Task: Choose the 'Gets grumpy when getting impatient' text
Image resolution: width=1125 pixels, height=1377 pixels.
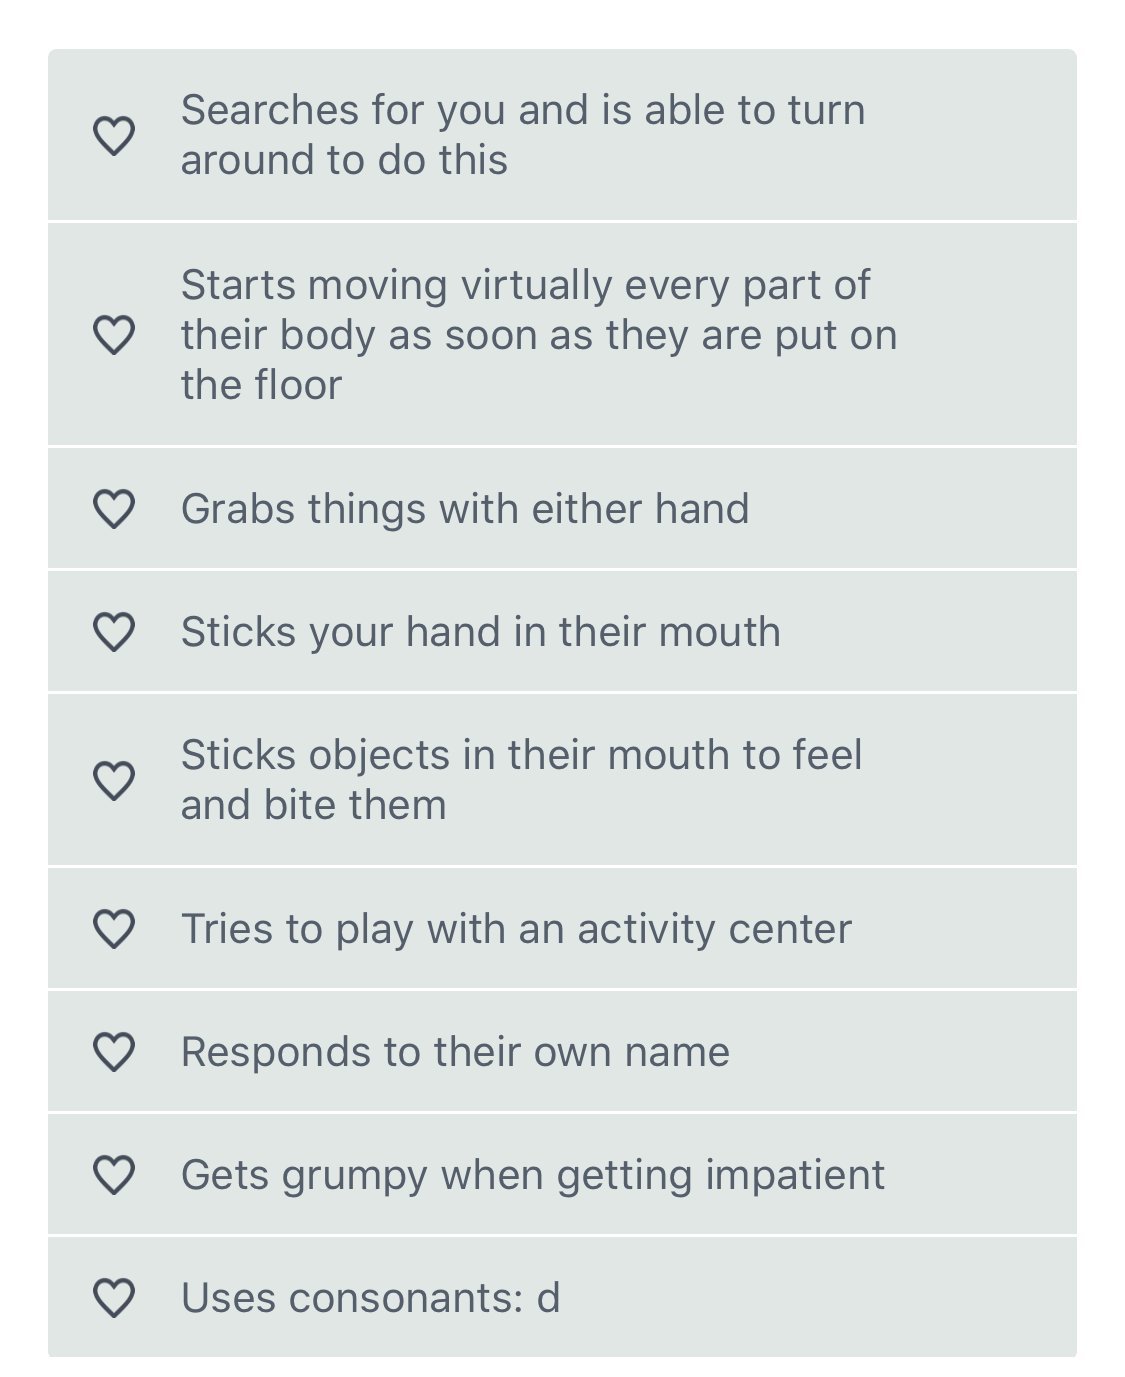Action: 532,1175
